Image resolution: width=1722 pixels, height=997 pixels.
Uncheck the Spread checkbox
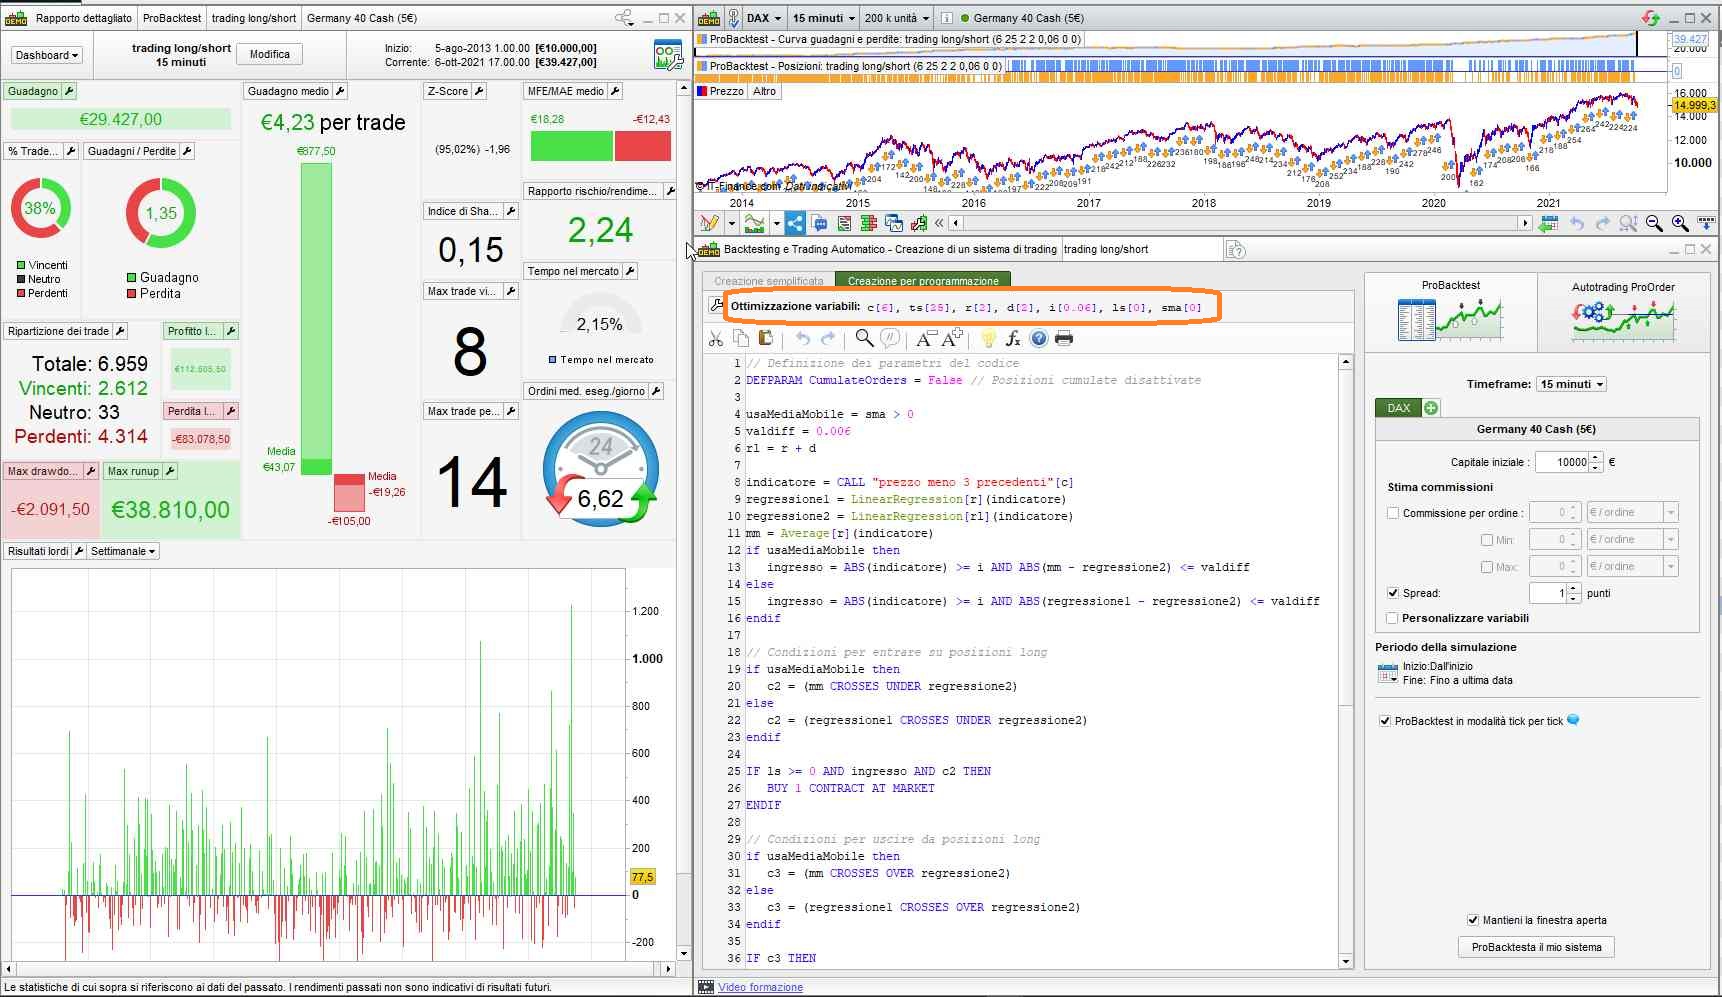click(x=1393, y=593)
